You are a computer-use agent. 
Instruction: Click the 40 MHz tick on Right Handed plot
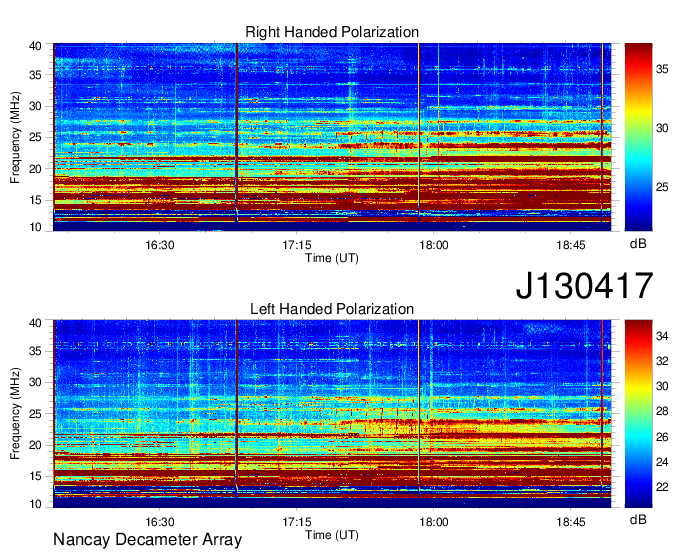[x=36, y=46]
